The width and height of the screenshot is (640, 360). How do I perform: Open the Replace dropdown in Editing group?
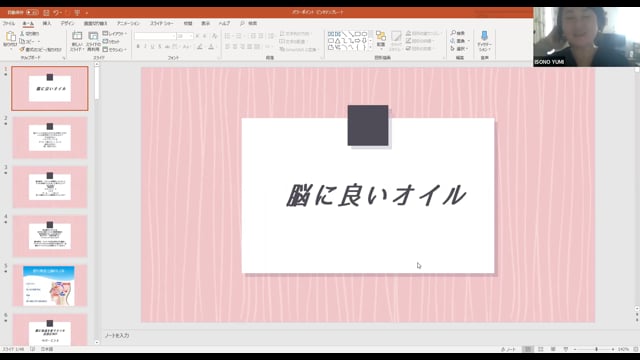(x=460, y=41)
